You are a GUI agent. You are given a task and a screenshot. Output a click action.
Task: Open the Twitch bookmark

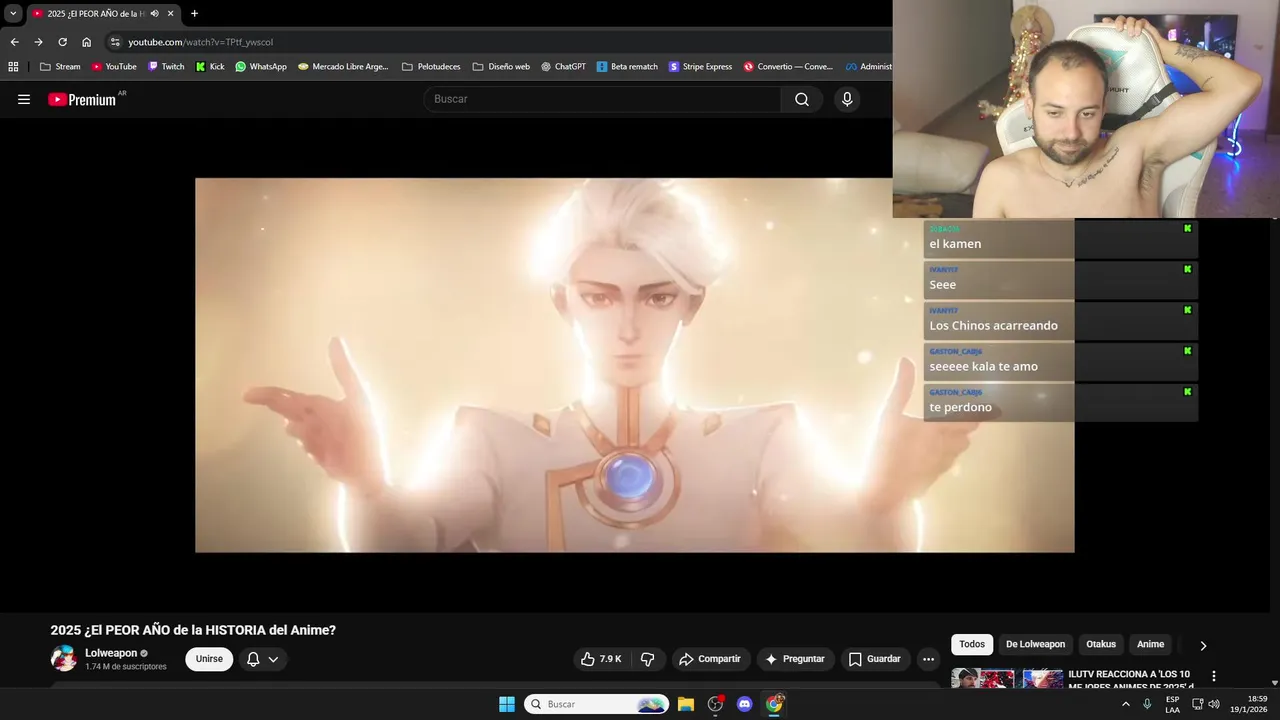[166, 67]
